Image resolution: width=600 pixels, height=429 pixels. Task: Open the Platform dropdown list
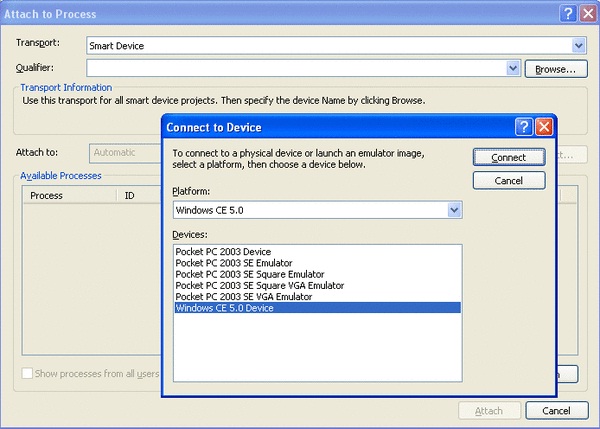click(454, 210)
